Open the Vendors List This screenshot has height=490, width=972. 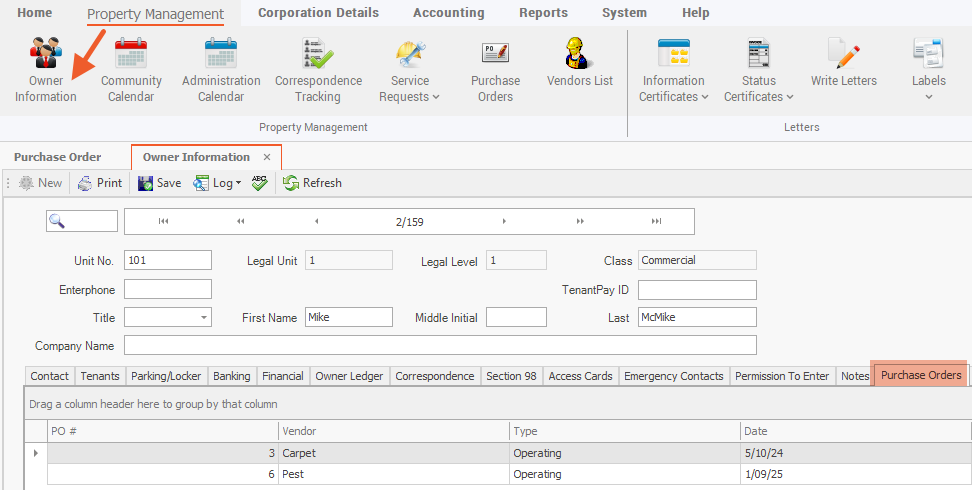tap(580, 62)
